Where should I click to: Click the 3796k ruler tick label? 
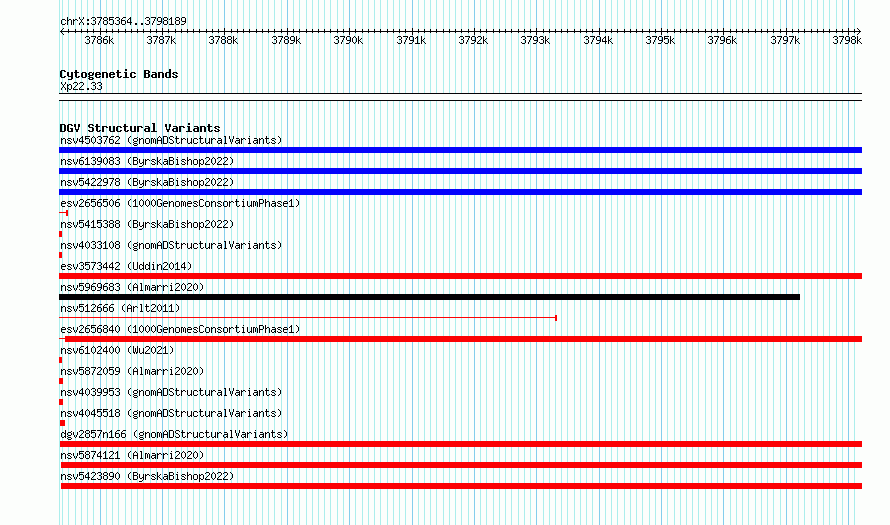(x=722, y=40)
